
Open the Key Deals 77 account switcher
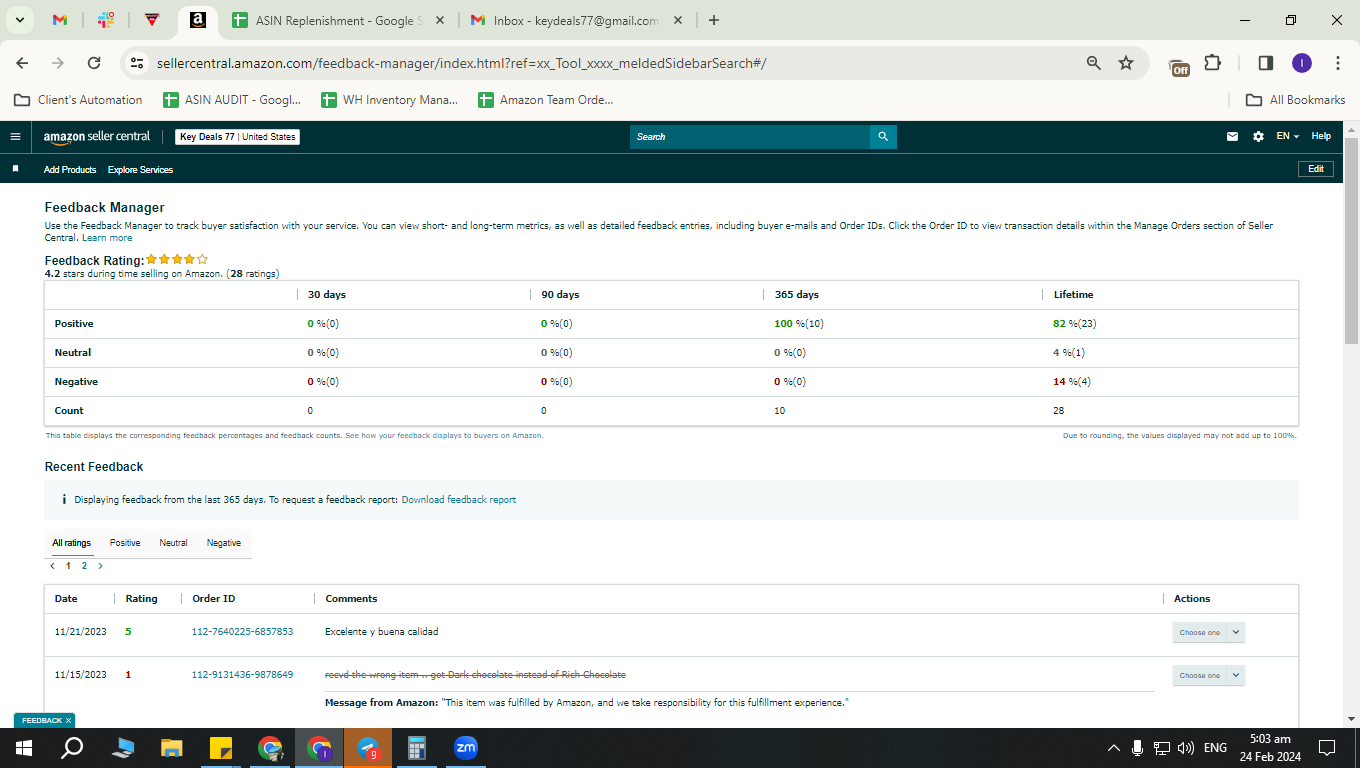(x=238, y=137)
